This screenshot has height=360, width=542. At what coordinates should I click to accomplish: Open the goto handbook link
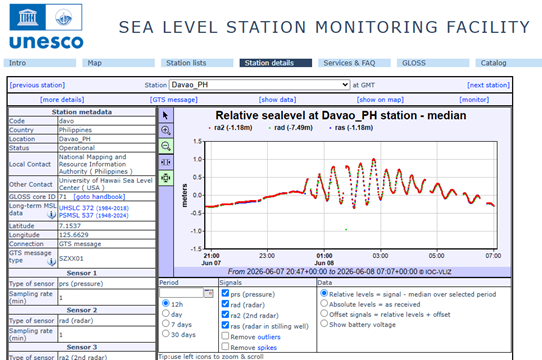coord(100,197)
